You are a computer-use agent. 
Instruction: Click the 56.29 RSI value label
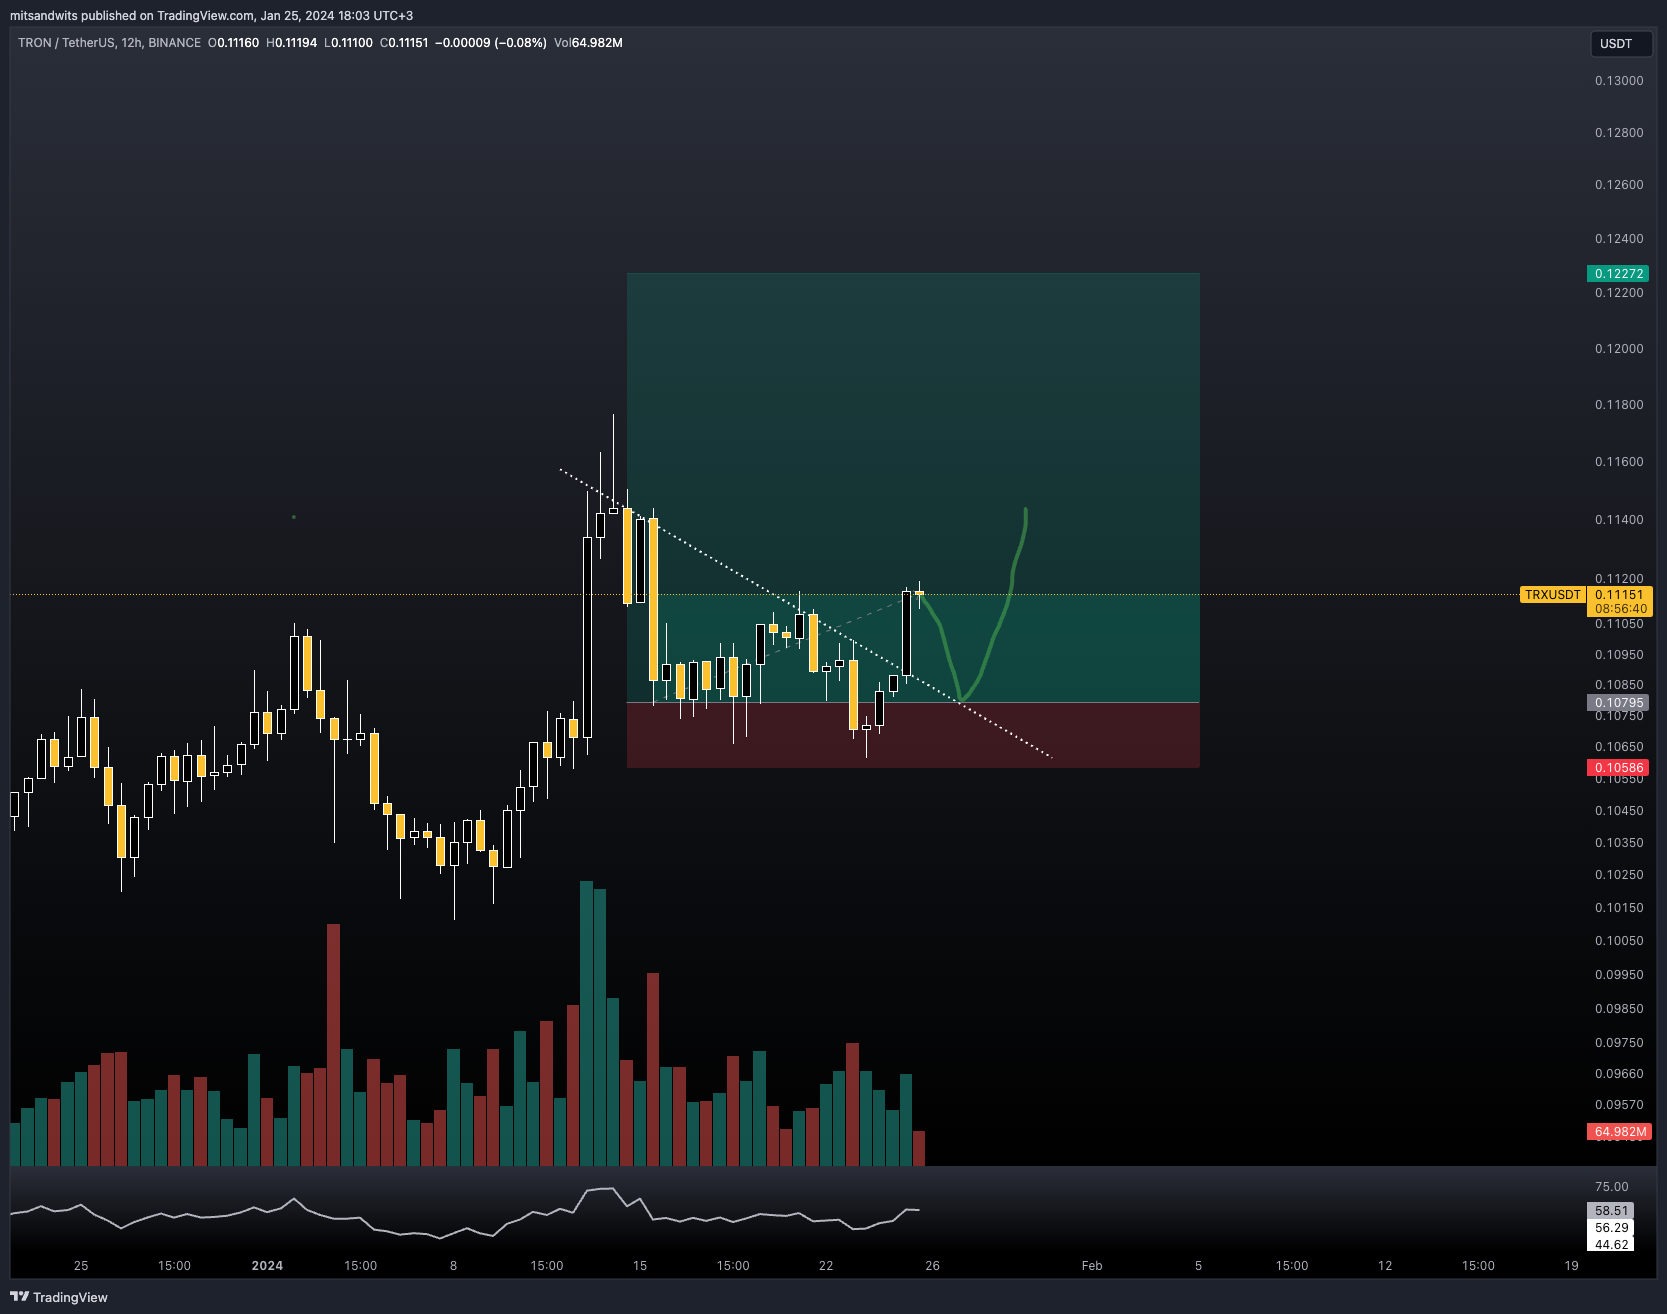(x=1611, y=1228)
